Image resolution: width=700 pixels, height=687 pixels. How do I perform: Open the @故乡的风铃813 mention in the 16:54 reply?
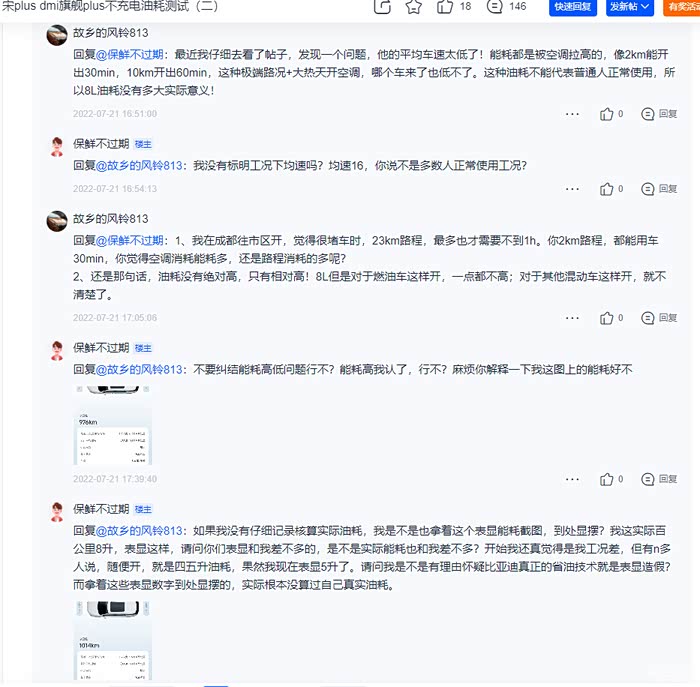tap(139, 166)
